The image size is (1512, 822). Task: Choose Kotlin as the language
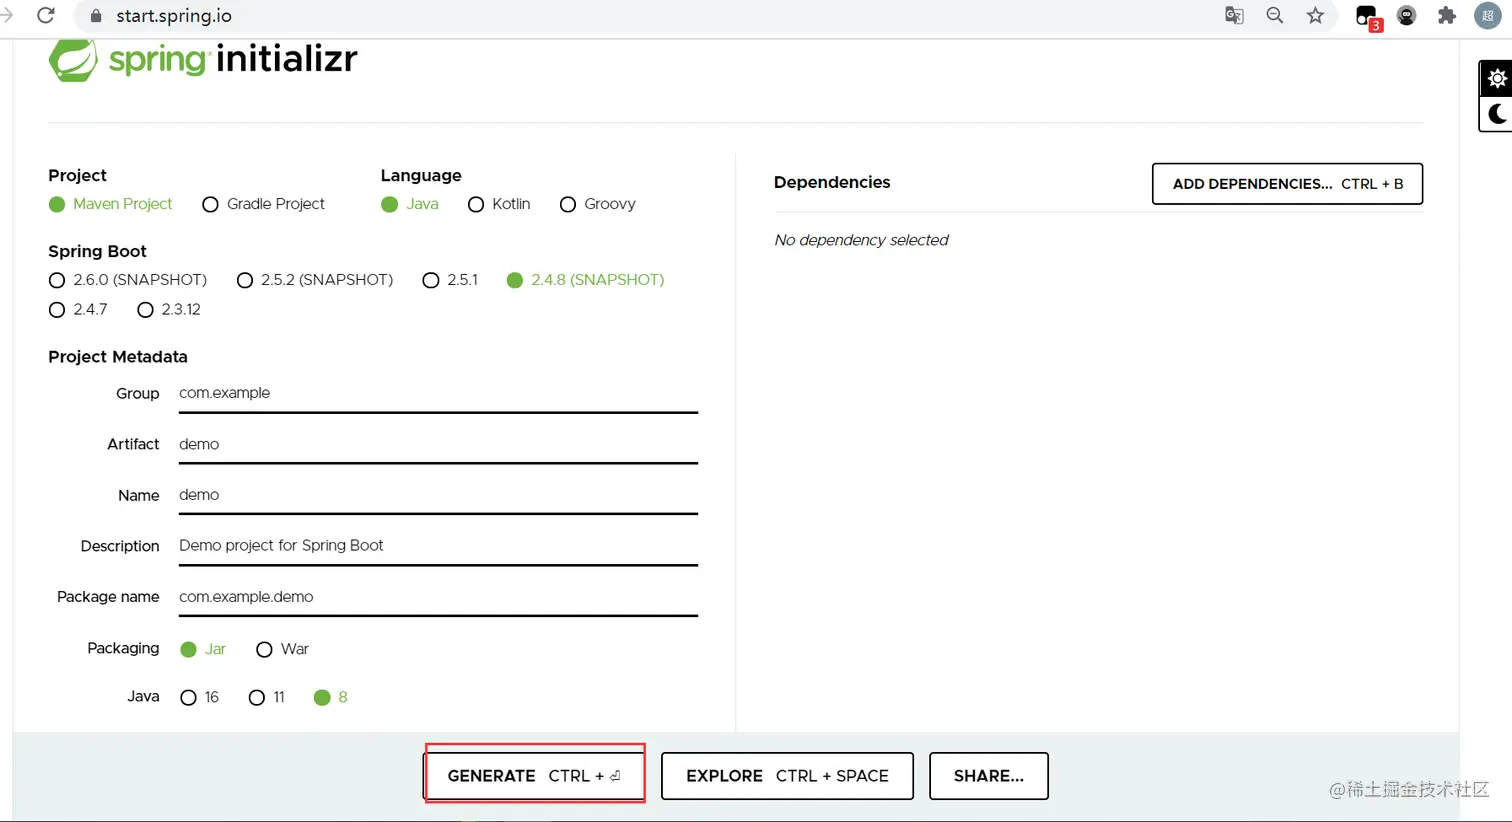(x=499, y=204)
